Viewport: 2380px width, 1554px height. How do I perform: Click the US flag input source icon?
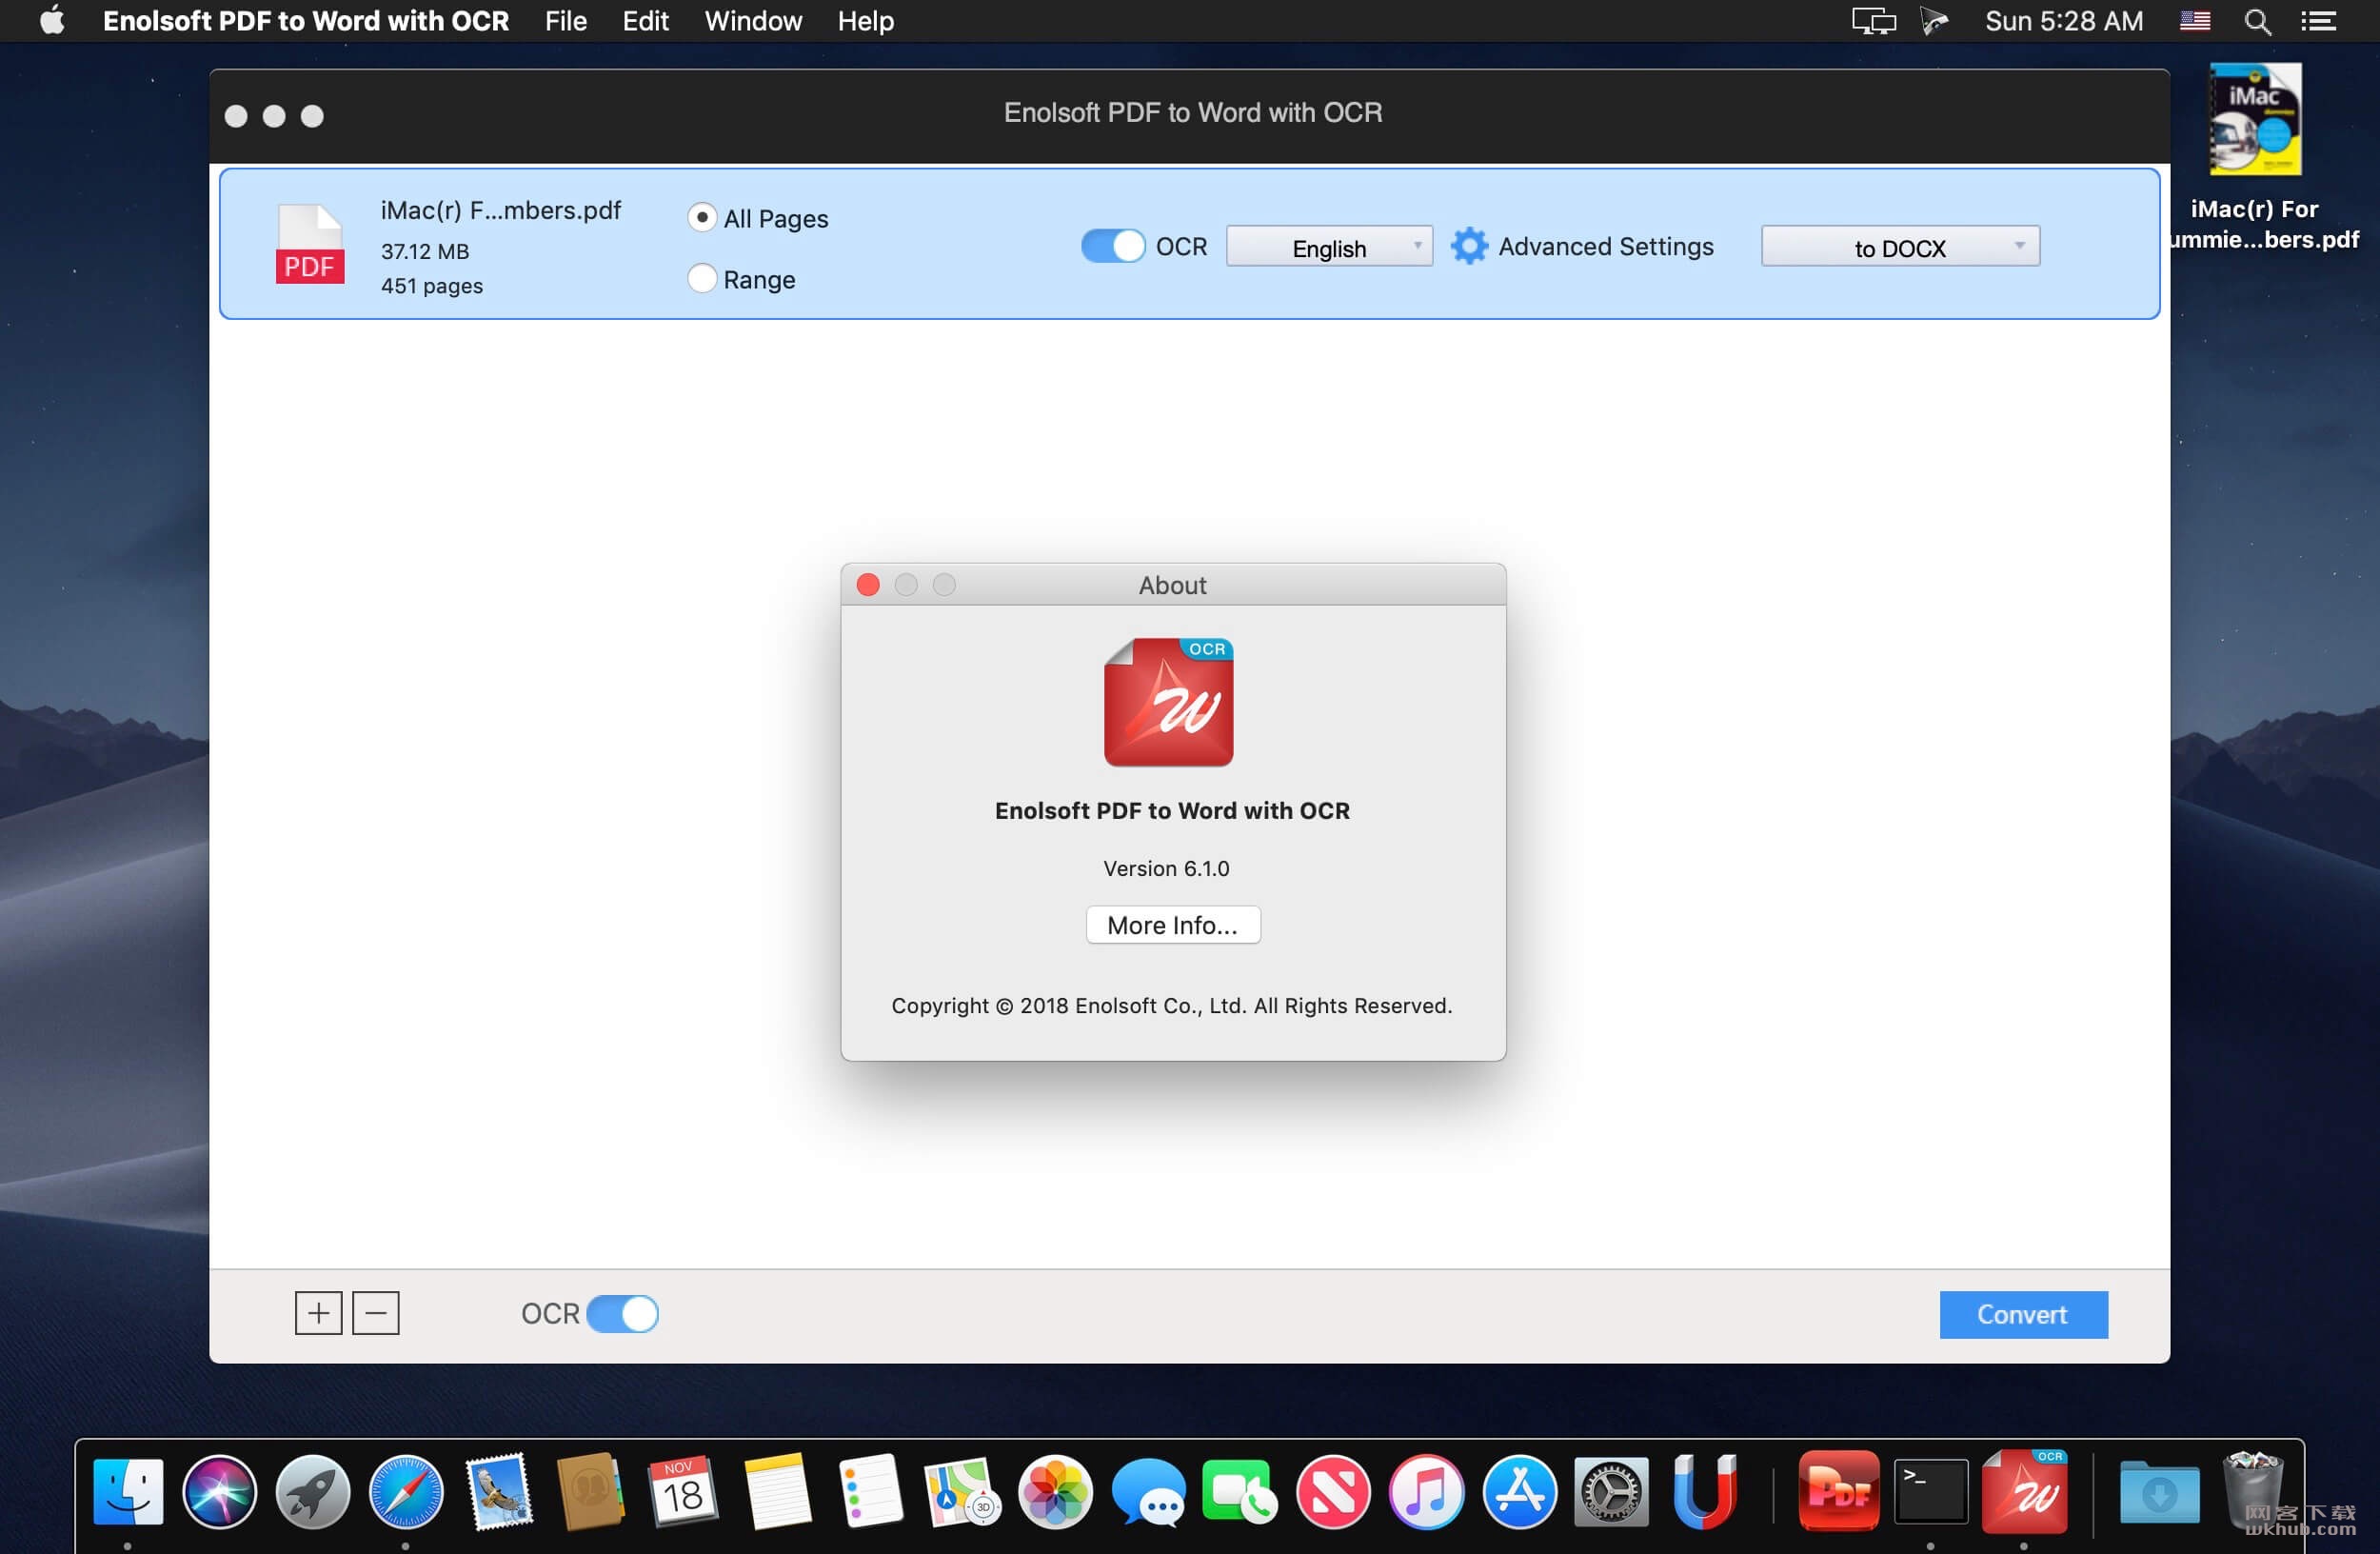click(x=2194, y=21)
